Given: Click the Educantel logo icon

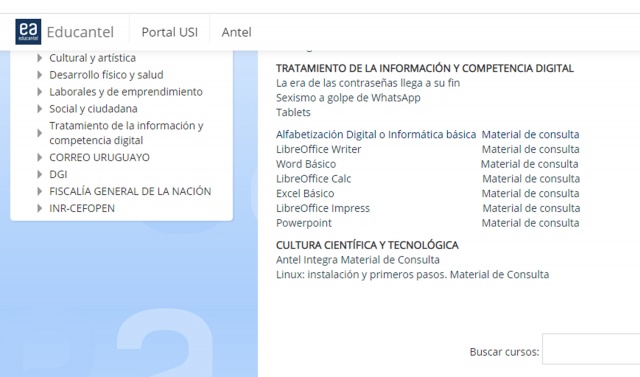Looking at the screenshot, I should pyautogui.click(x=28, y=32).
